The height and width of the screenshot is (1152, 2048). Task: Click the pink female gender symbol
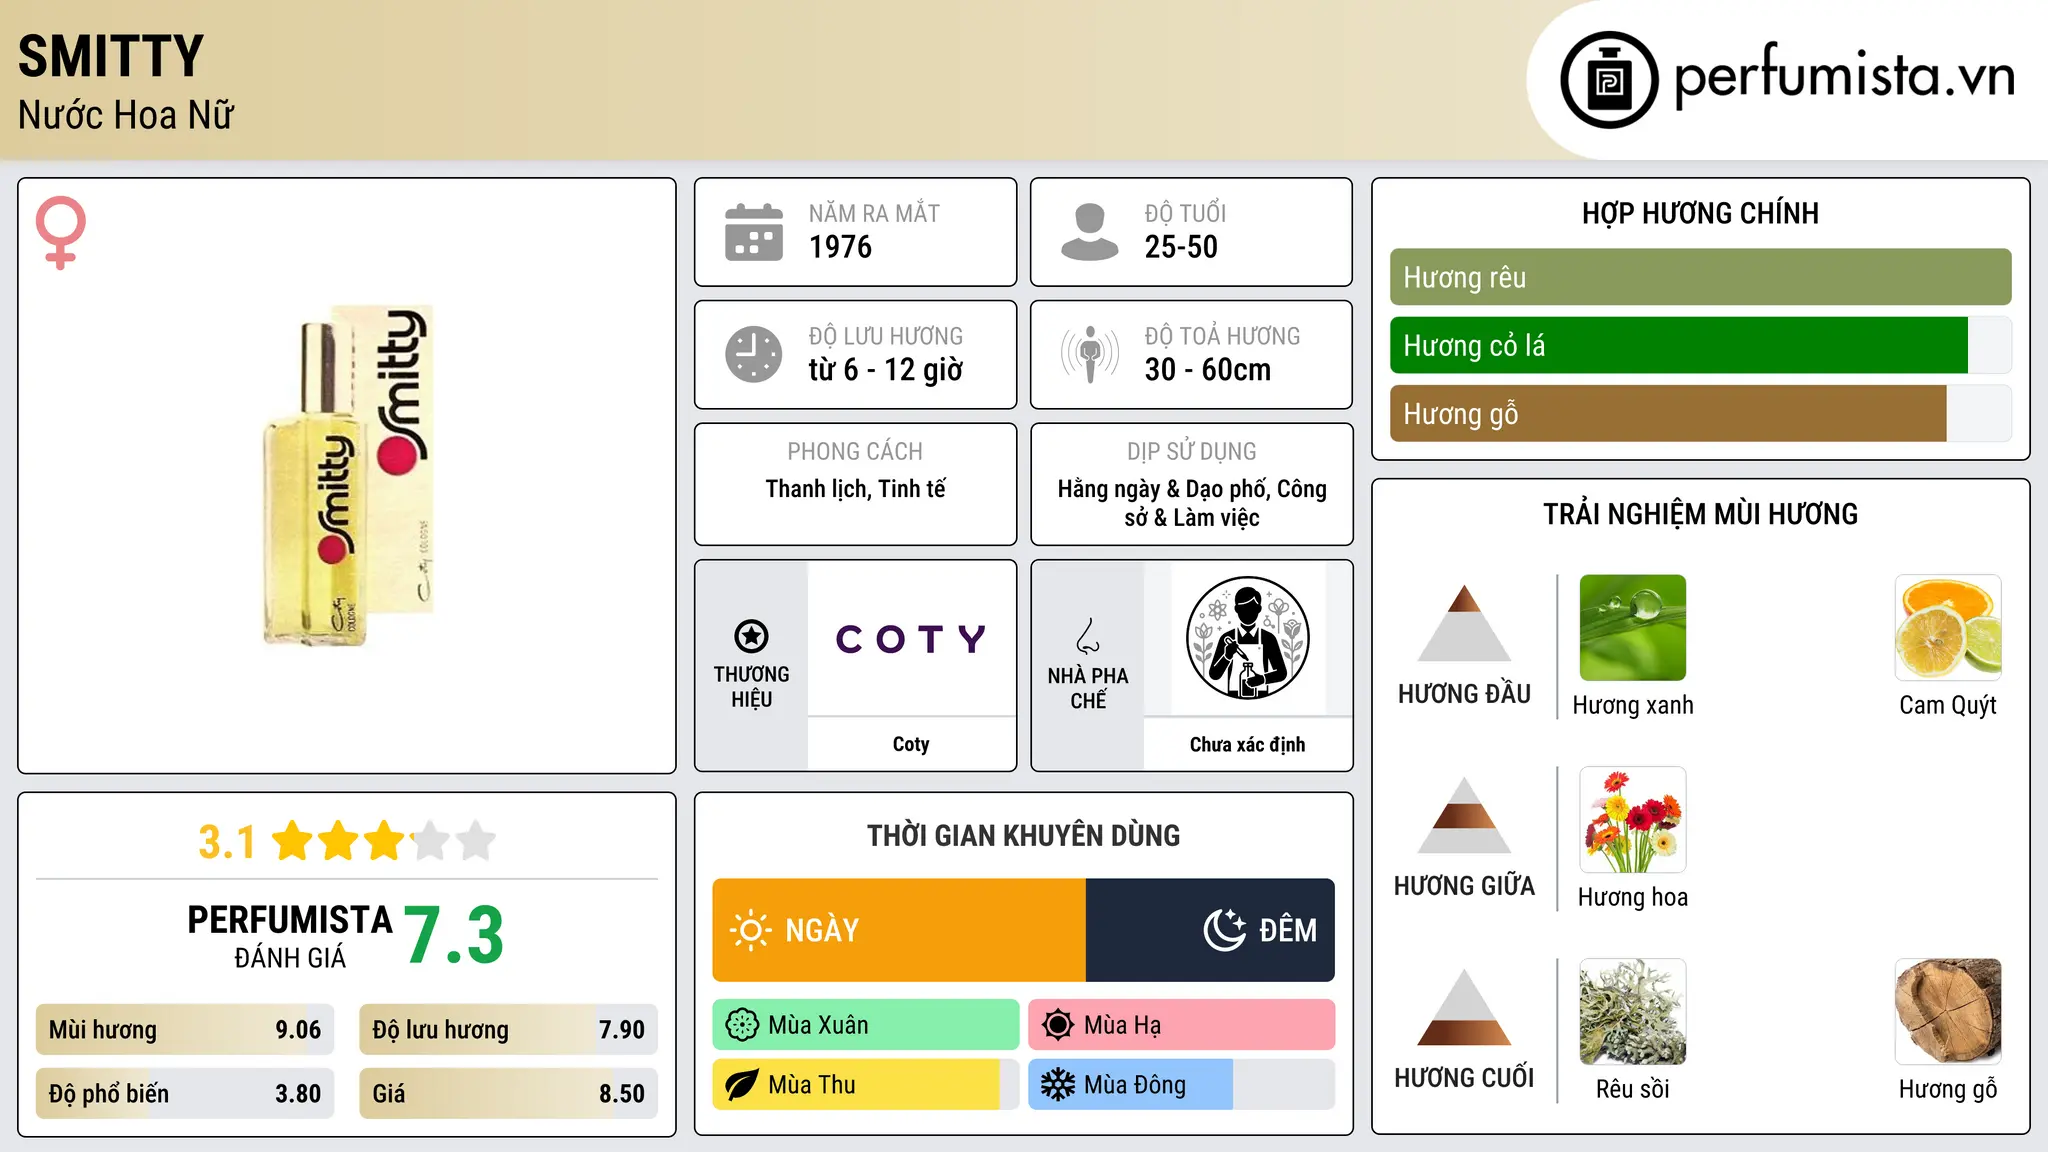pos(60,232)
